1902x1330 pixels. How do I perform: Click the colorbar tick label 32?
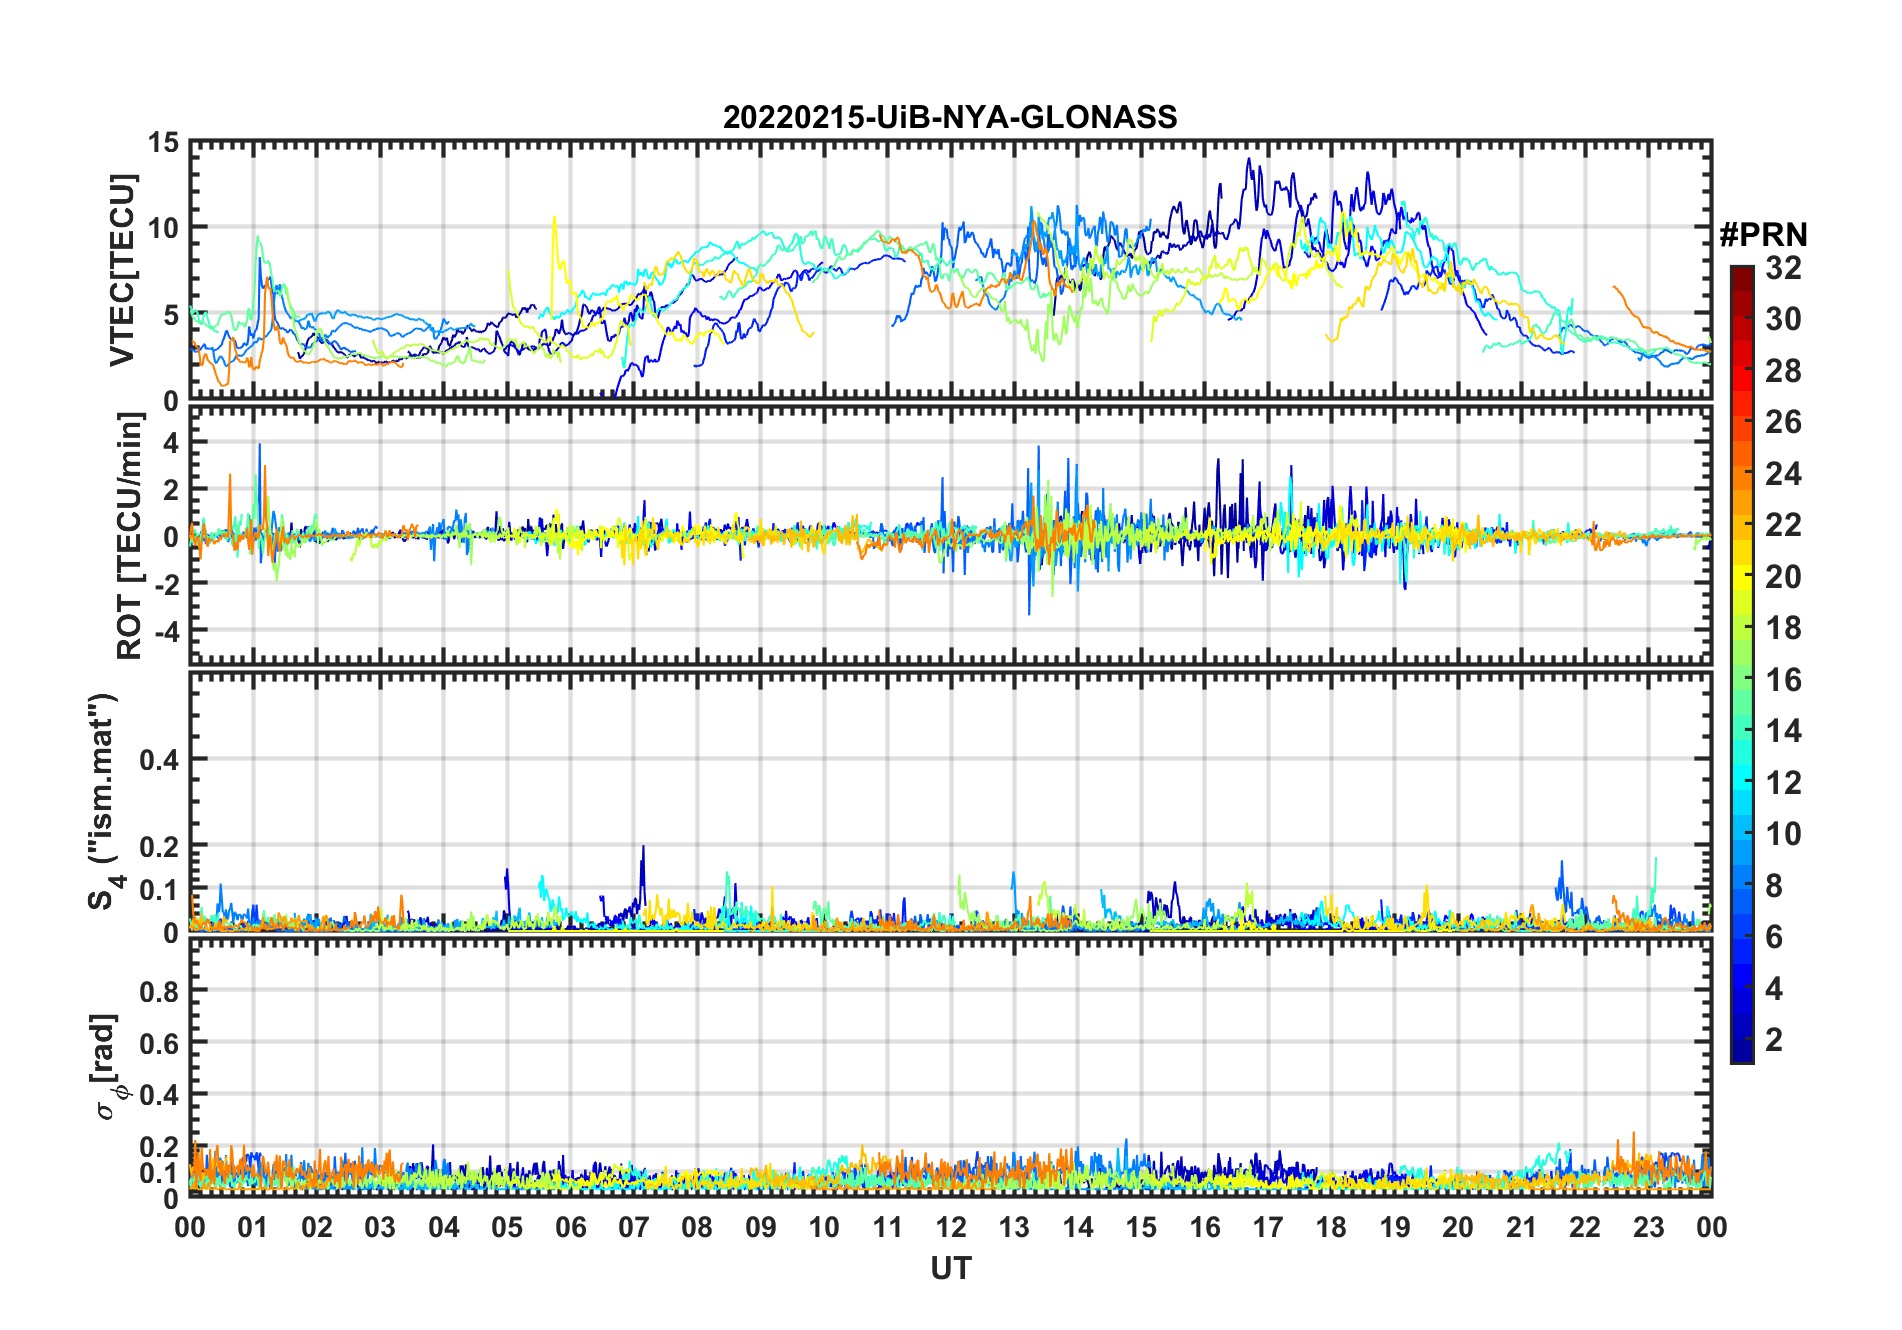click(x=1783, y=268)
